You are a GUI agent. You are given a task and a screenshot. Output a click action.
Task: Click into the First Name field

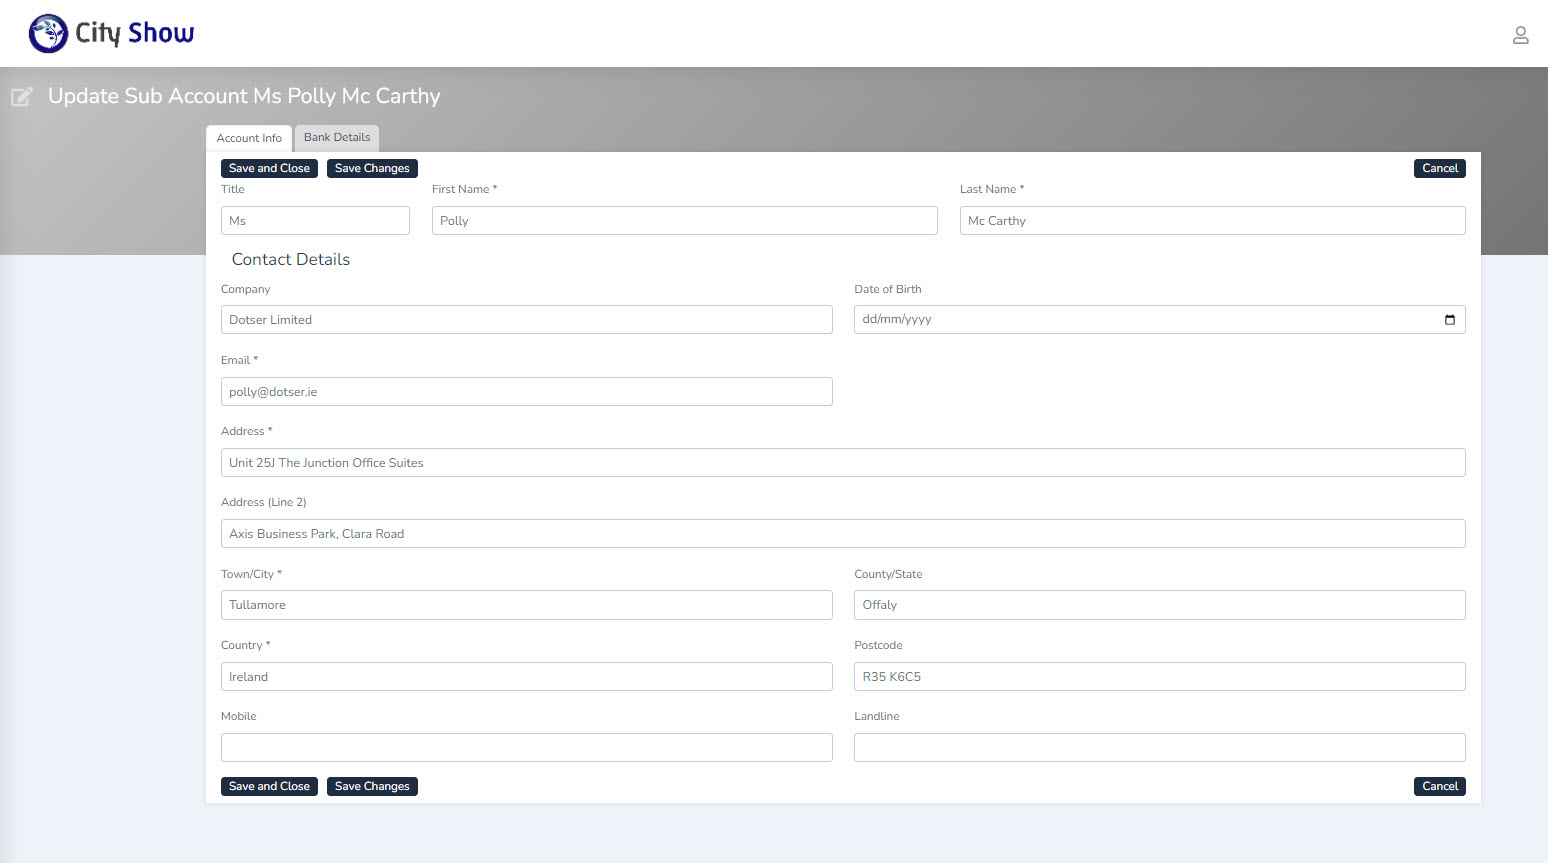coord(684,221)
